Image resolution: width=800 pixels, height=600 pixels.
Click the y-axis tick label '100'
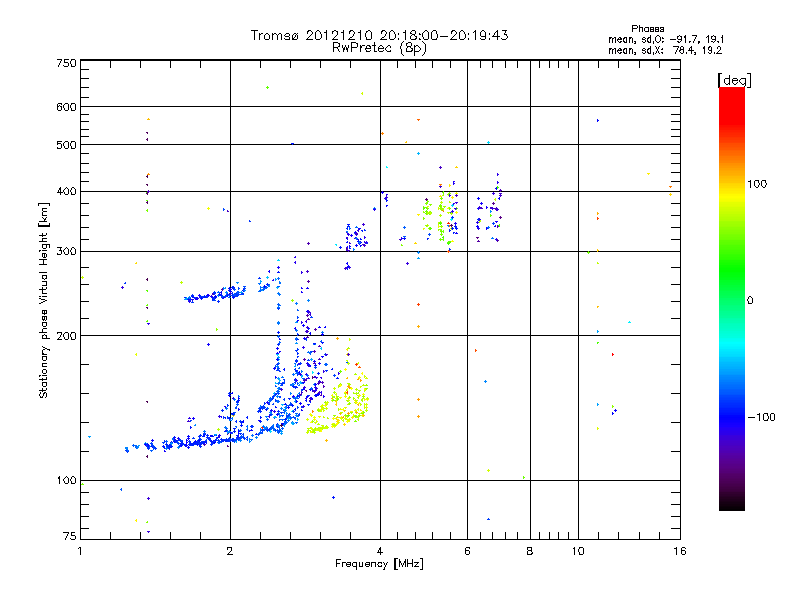[66, 480]
